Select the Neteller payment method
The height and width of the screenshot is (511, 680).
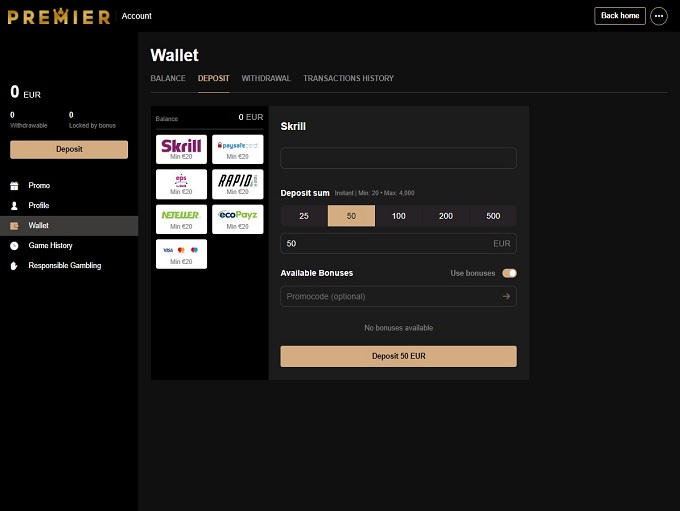182,218
